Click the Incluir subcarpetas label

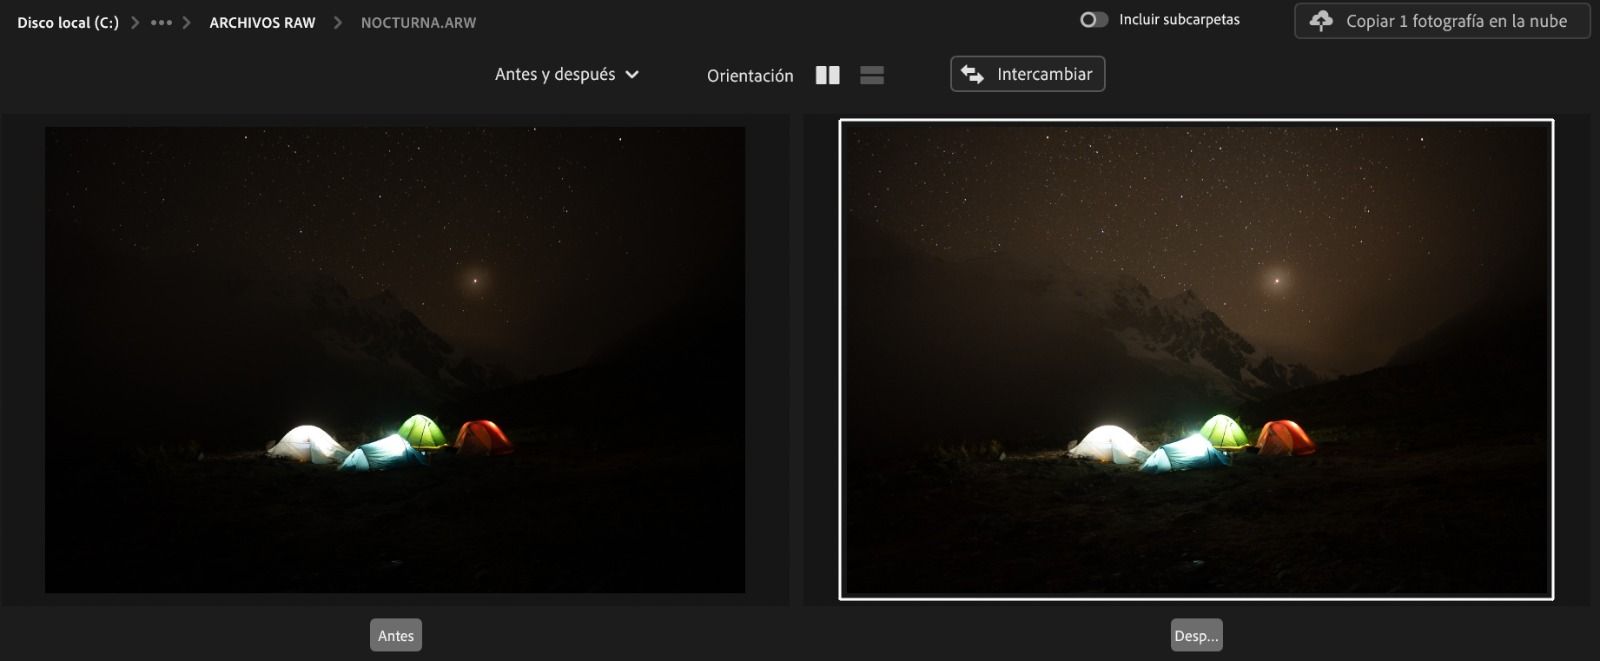1179,20
